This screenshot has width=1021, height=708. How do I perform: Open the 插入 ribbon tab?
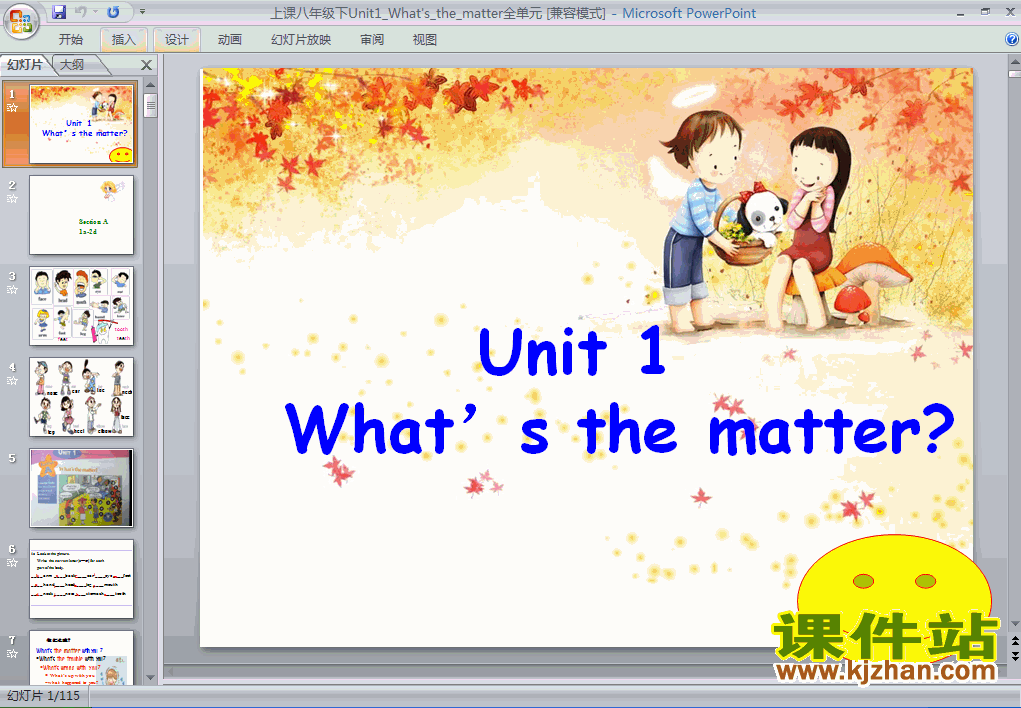(x=124, y=40)
